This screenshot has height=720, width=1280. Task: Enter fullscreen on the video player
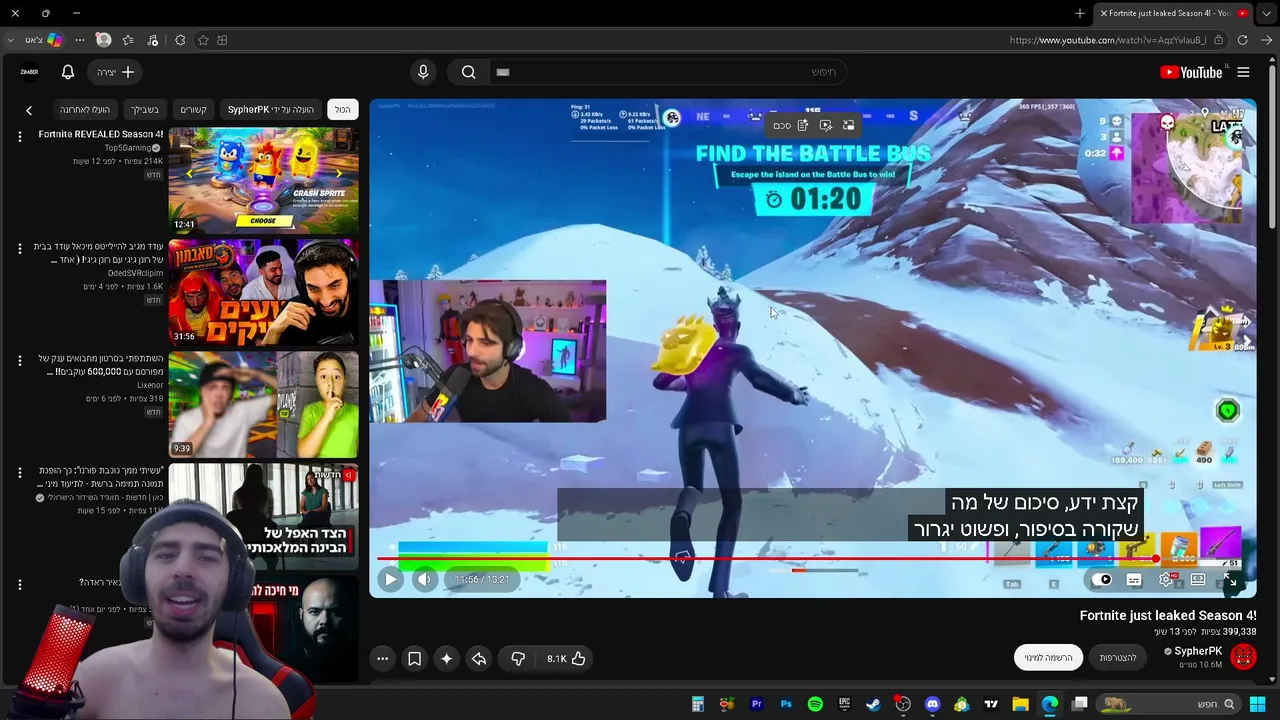[1230, 579]
